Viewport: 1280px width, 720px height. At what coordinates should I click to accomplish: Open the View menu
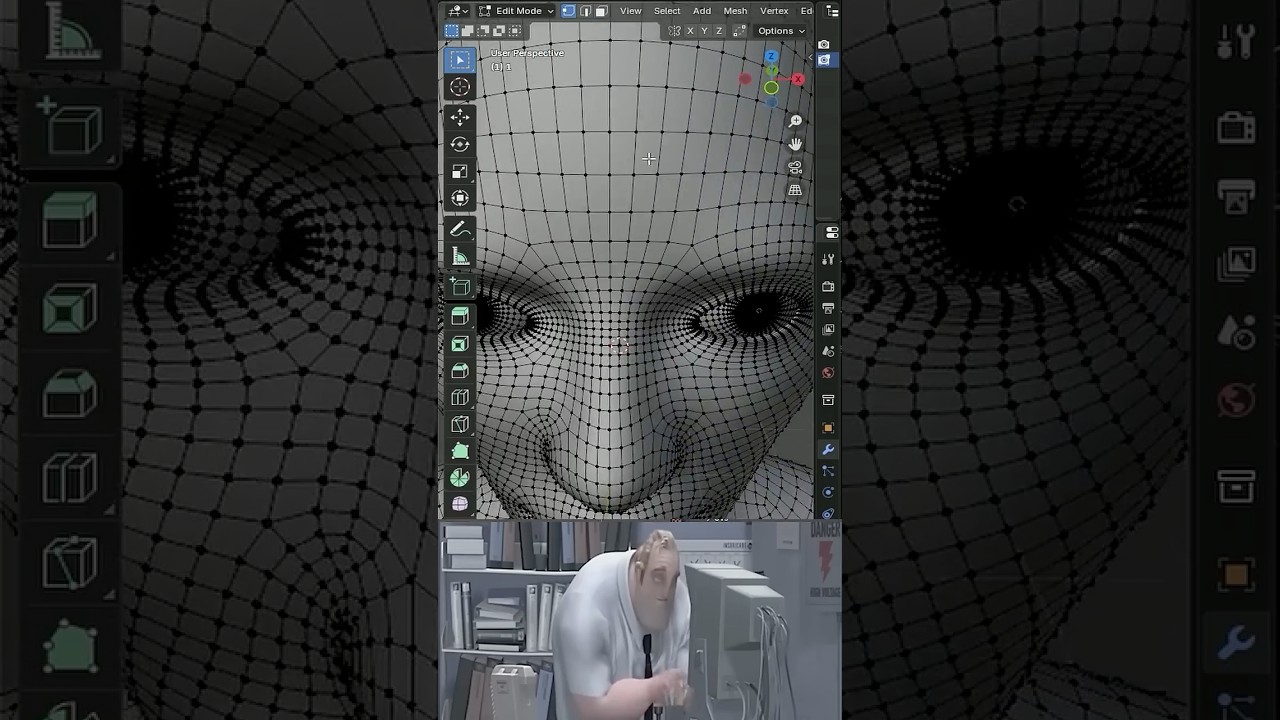pyautogui.click(x=630, y=11)
